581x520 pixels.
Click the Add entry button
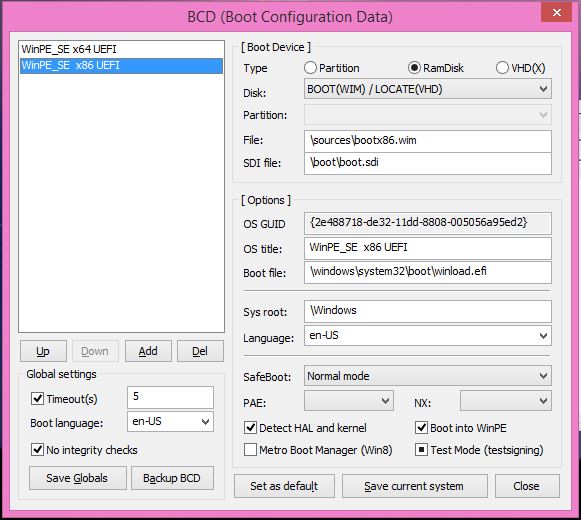coord(148,351)
